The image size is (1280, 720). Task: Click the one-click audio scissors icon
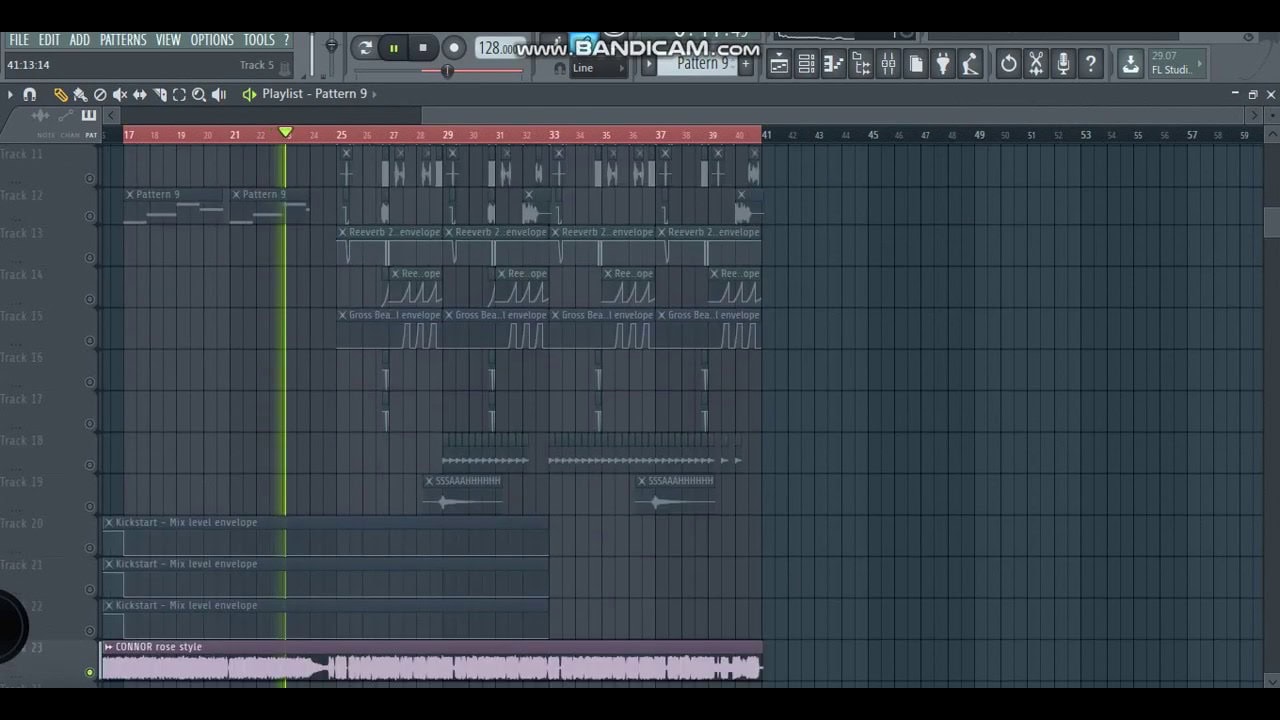pos(1036,65)
